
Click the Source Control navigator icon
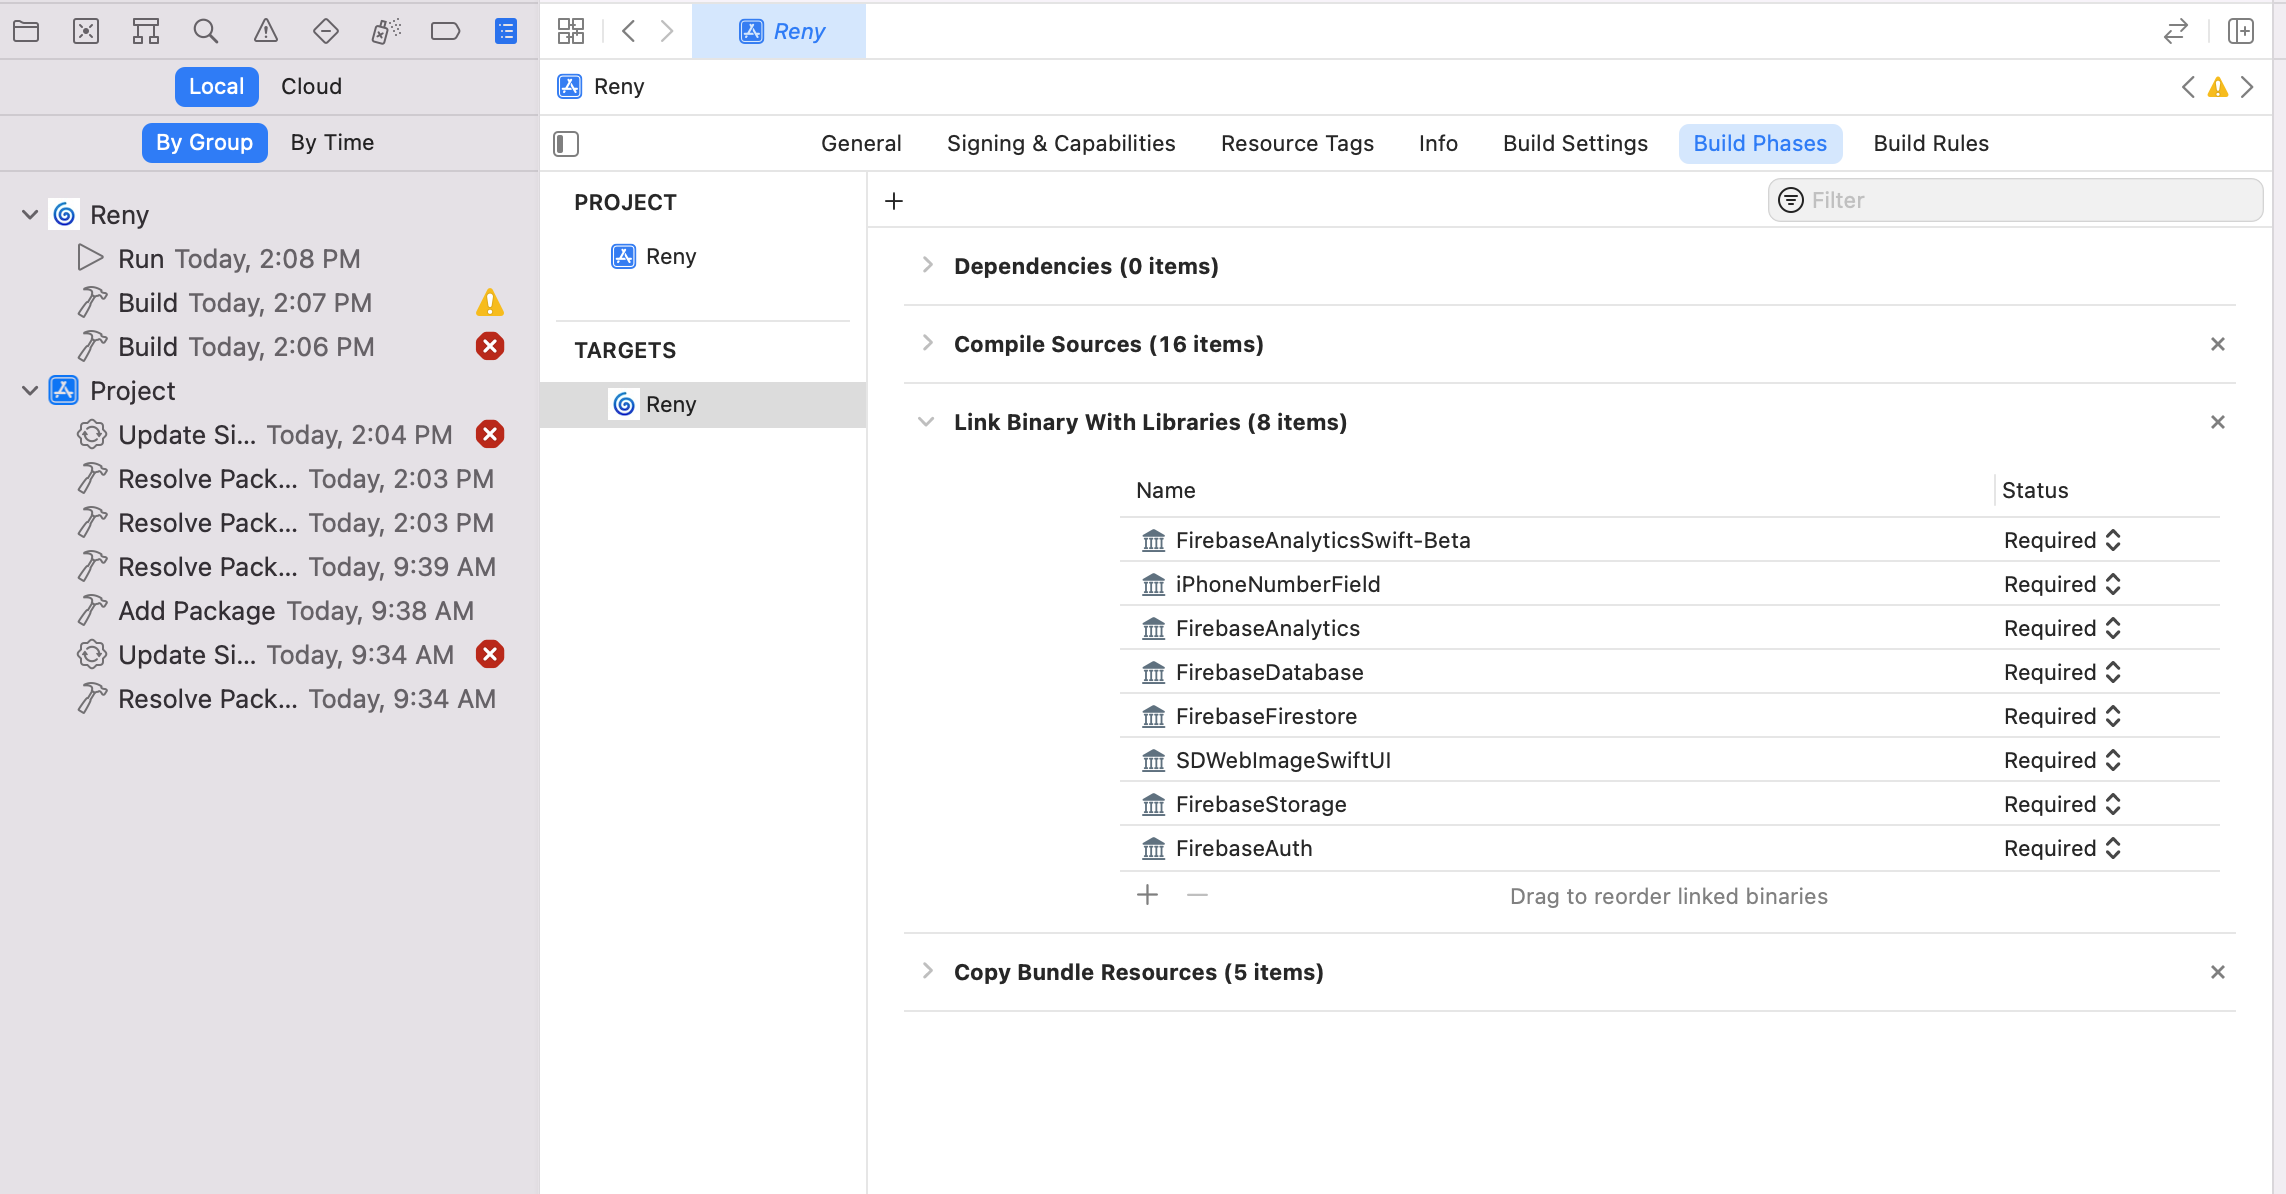point(86,31)
